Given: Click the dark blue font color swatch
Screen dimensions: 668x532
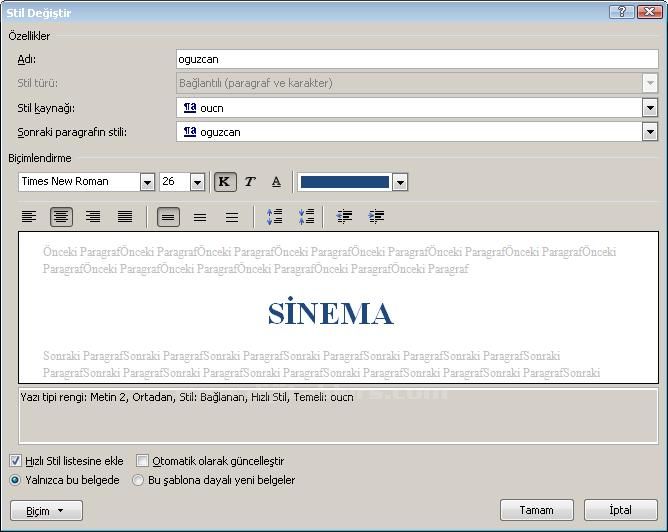Looking at the screenshot, I should 344,182.
